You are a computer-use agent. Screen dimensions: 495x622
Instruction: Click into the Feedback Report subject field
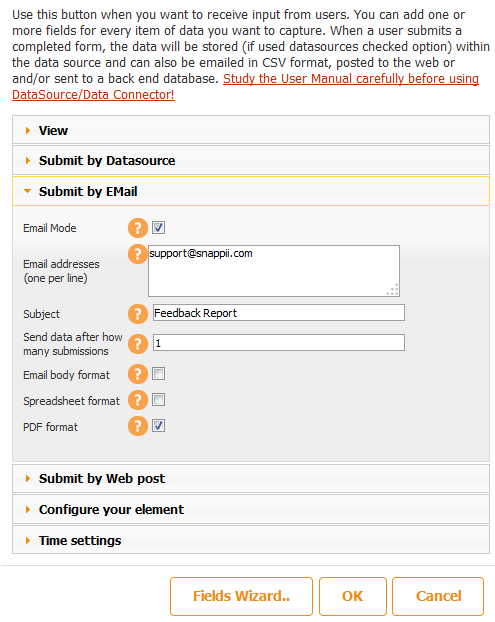(279, 313)
